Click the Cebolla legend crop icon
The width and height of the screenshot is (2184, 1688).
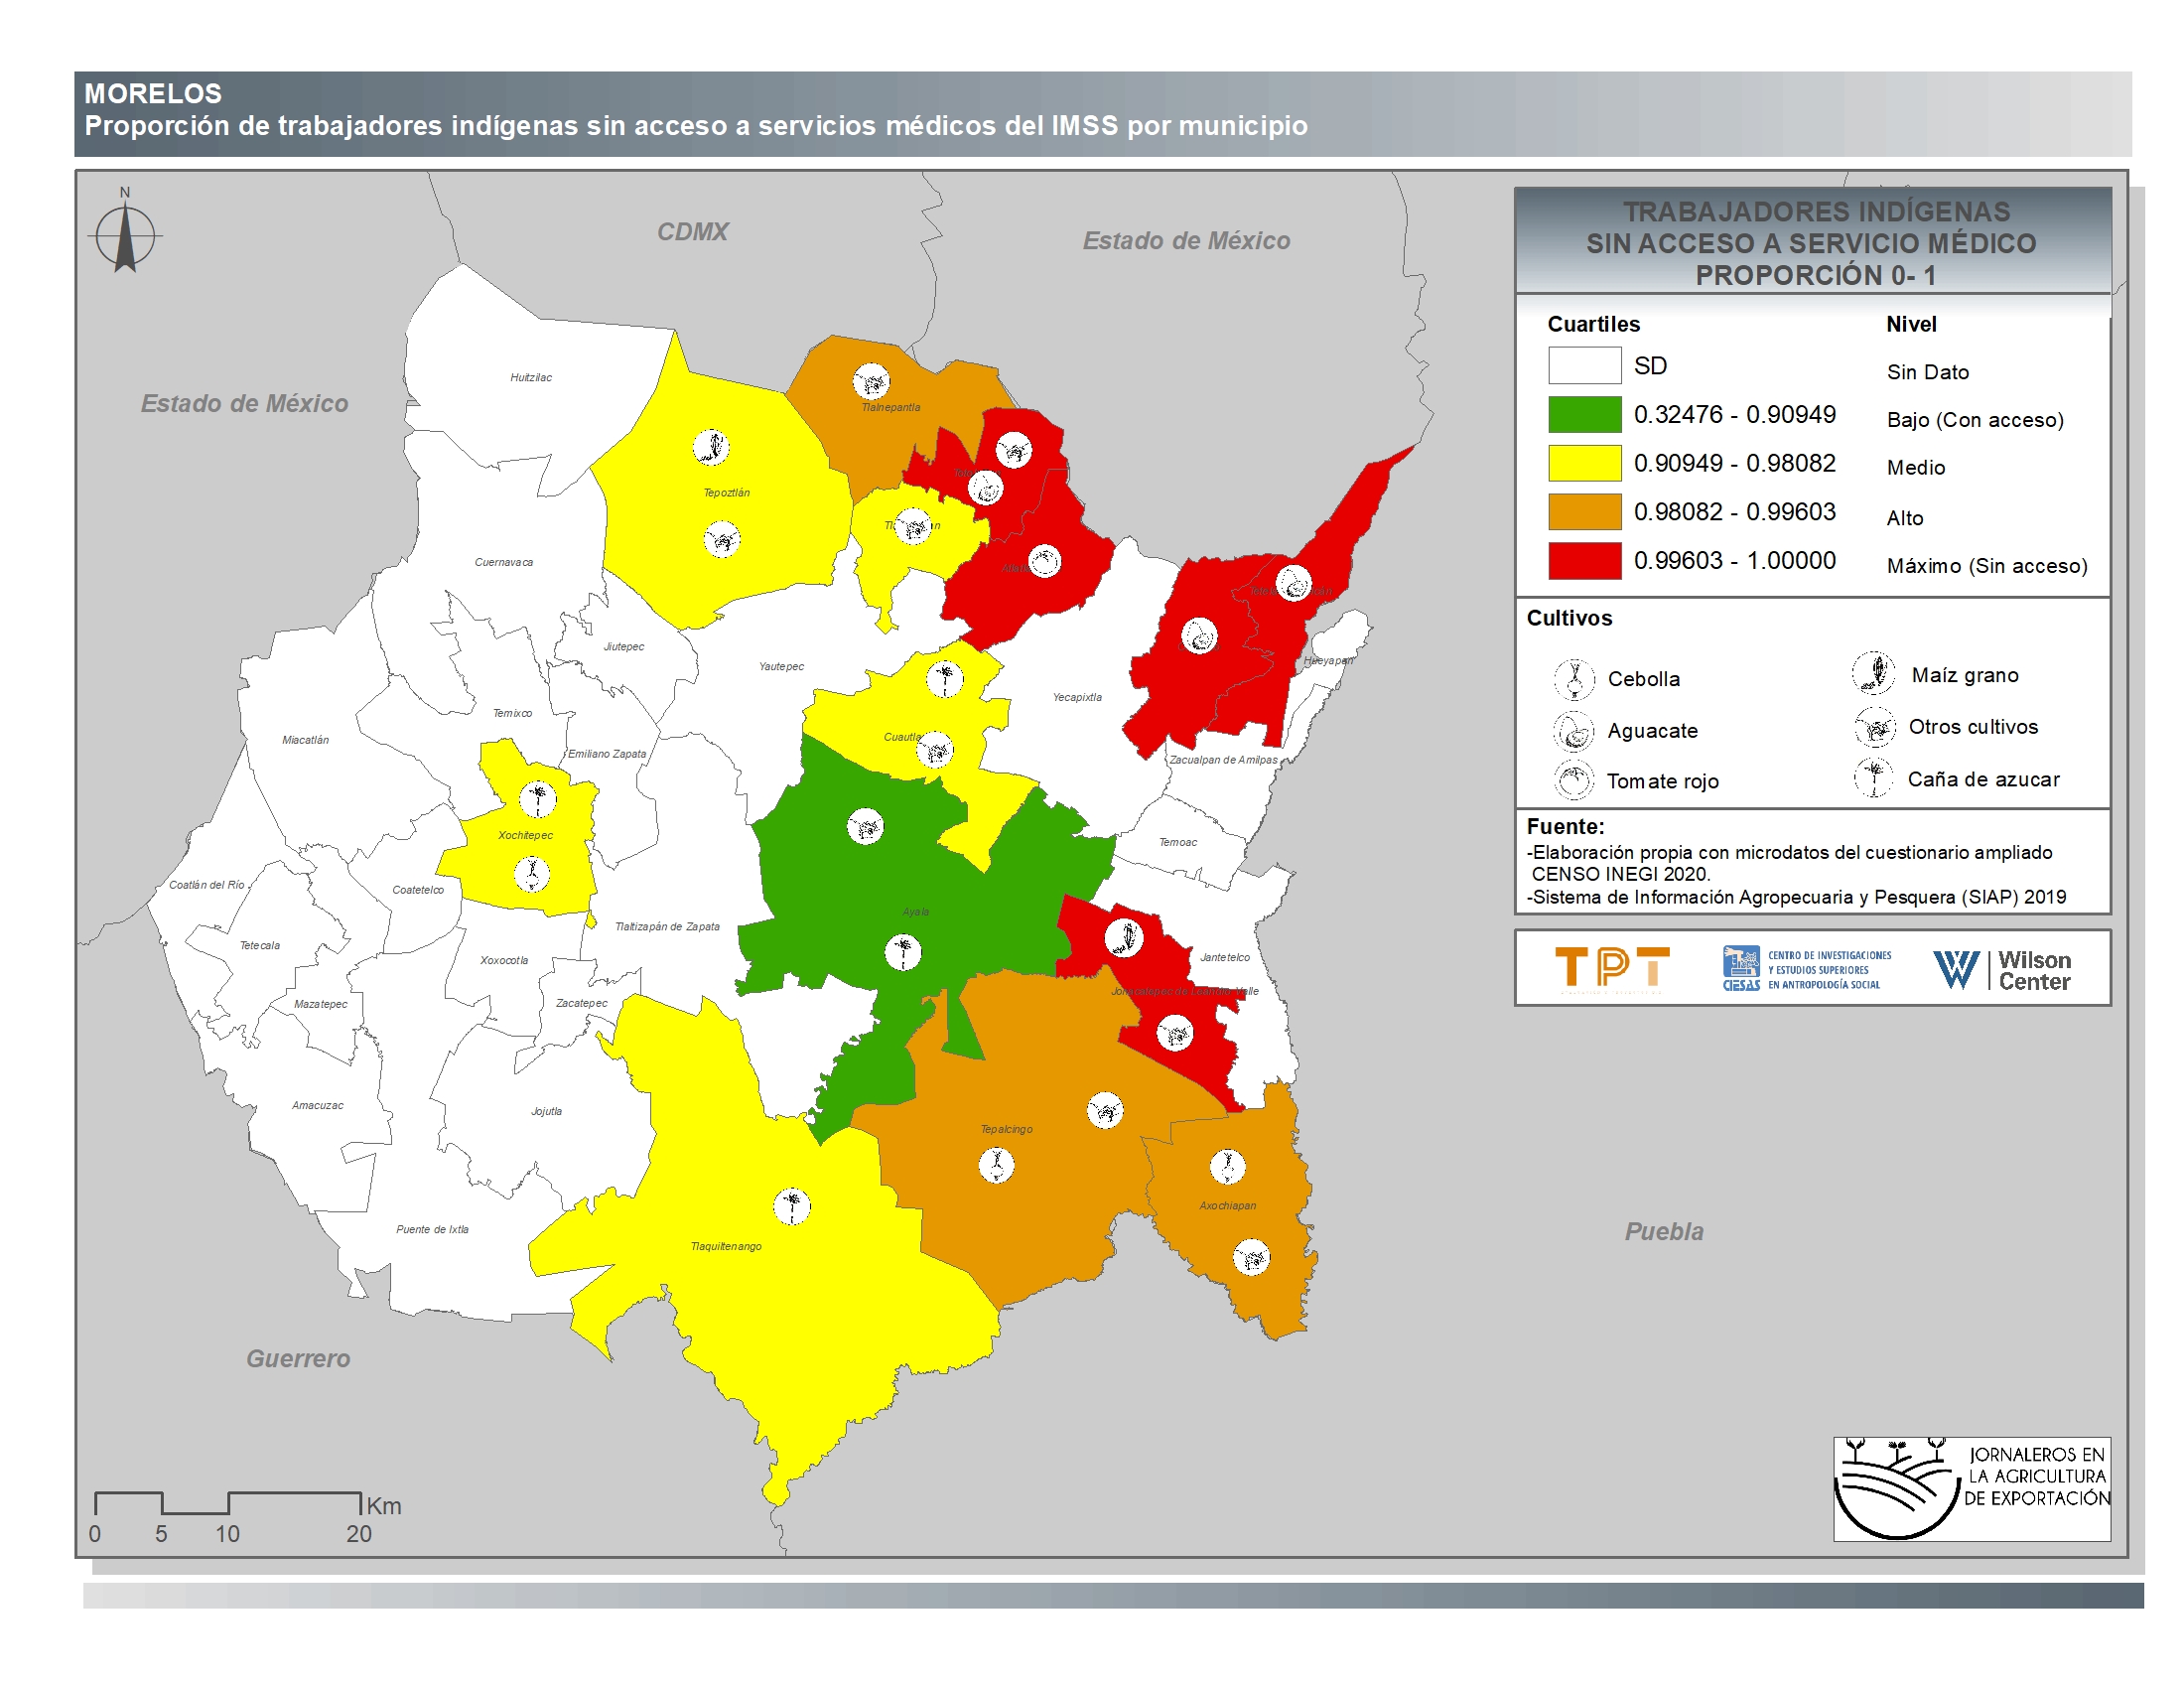1574,679
